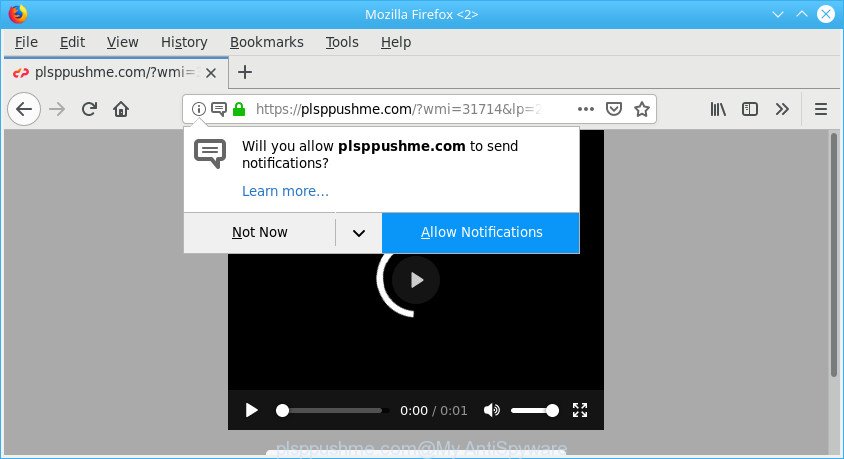
Task: Play video from the control bar
Action: point(251,410)
